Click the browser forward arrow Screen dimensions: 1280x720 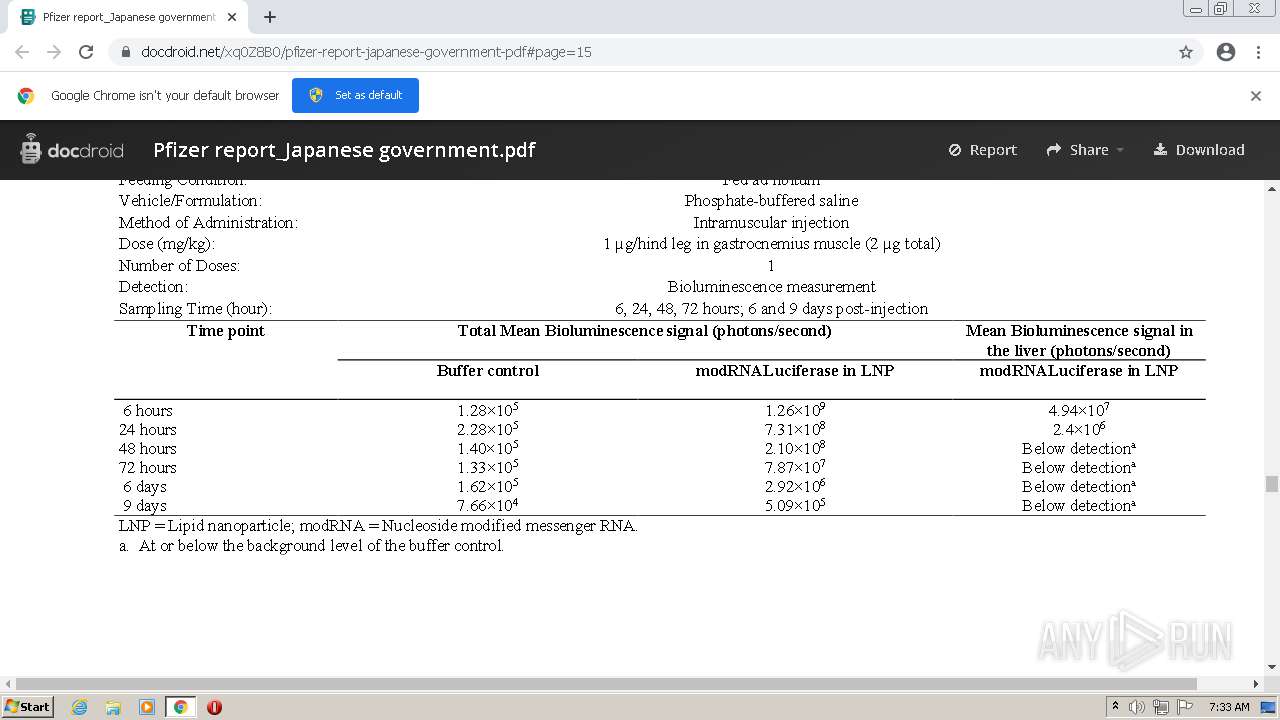[x=54, y=52]
